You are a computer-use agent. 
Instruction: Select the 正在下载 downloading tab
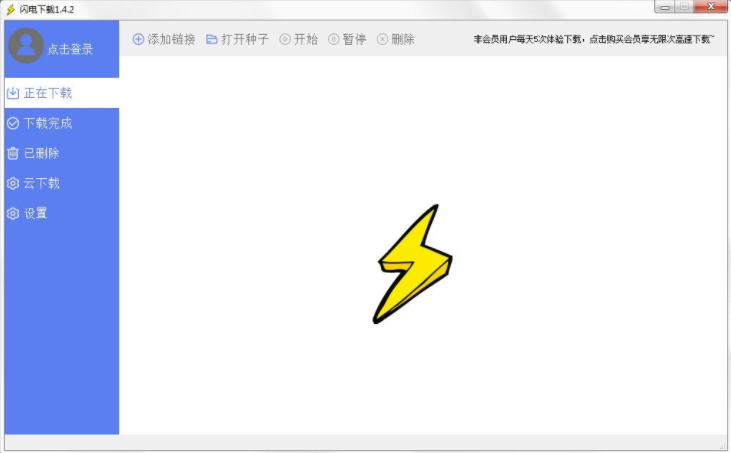click(47, 93)
